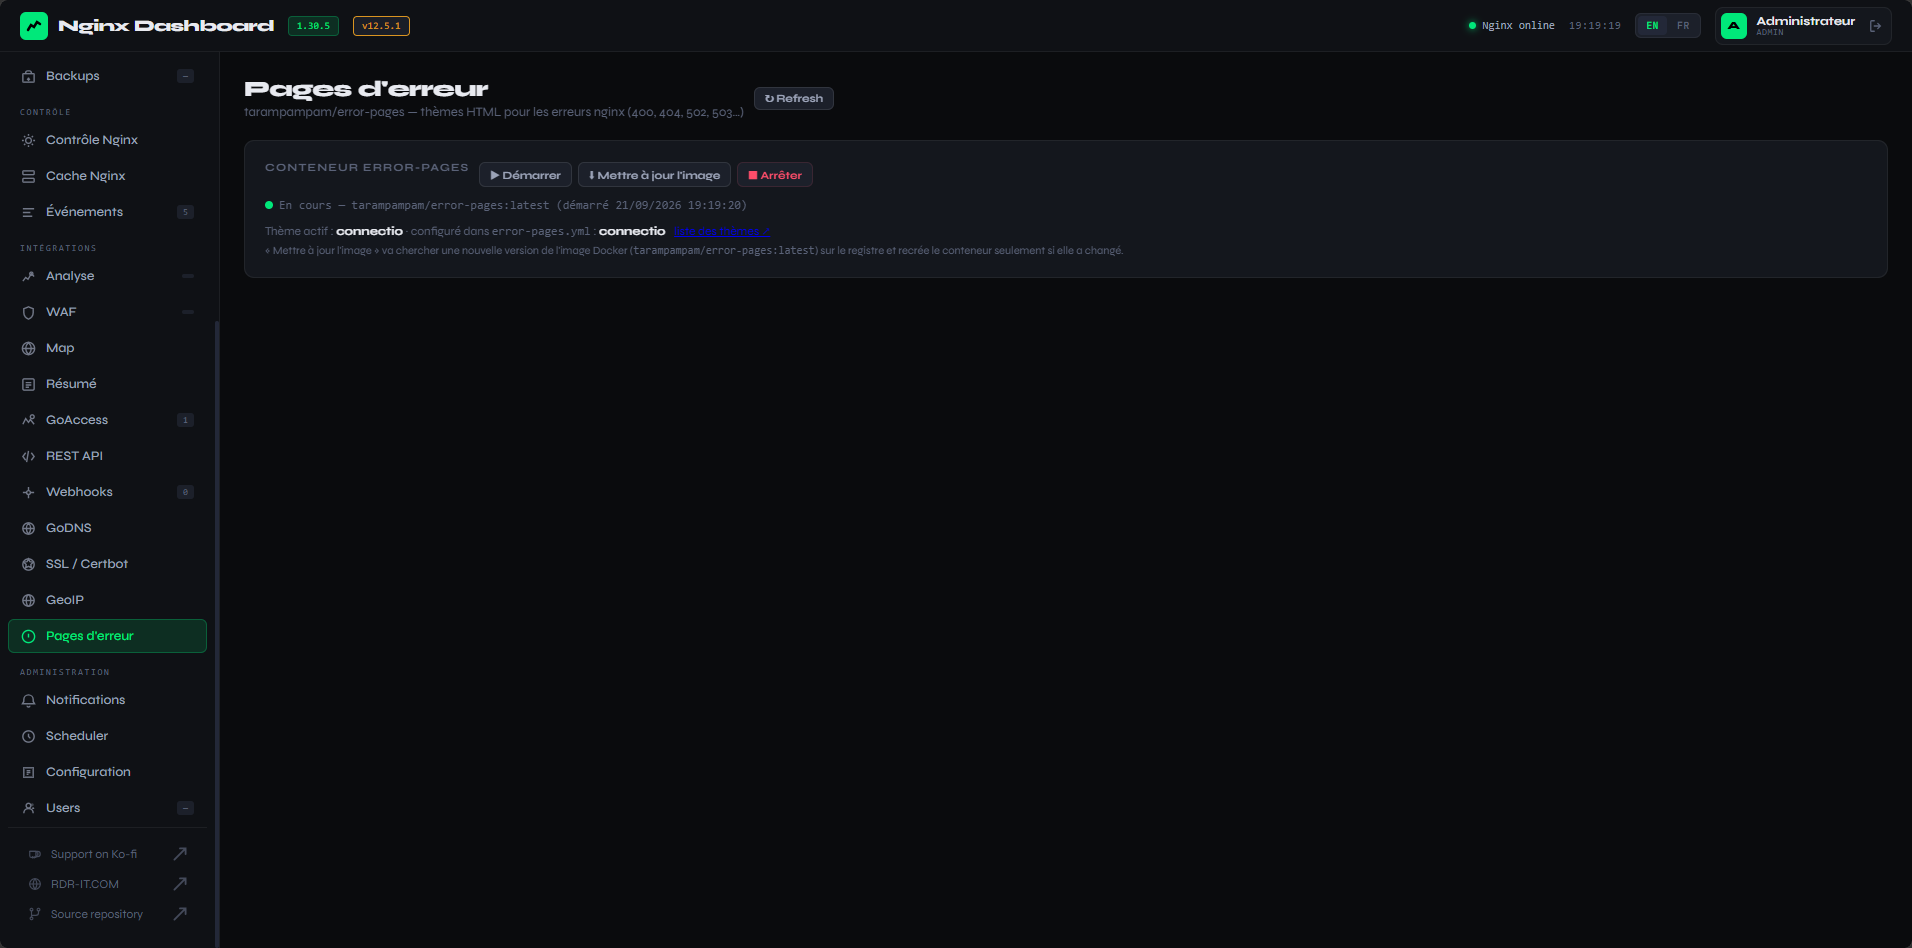Collapse the Backups section indicator
Viewport: 1912px width, 948px height.
[x=185, y=76]
